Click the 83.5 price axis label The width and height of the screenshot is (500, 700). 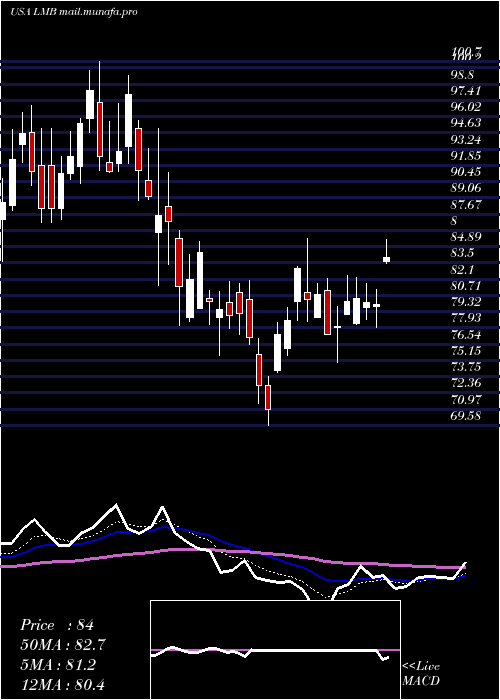click(x=462, y=253)
